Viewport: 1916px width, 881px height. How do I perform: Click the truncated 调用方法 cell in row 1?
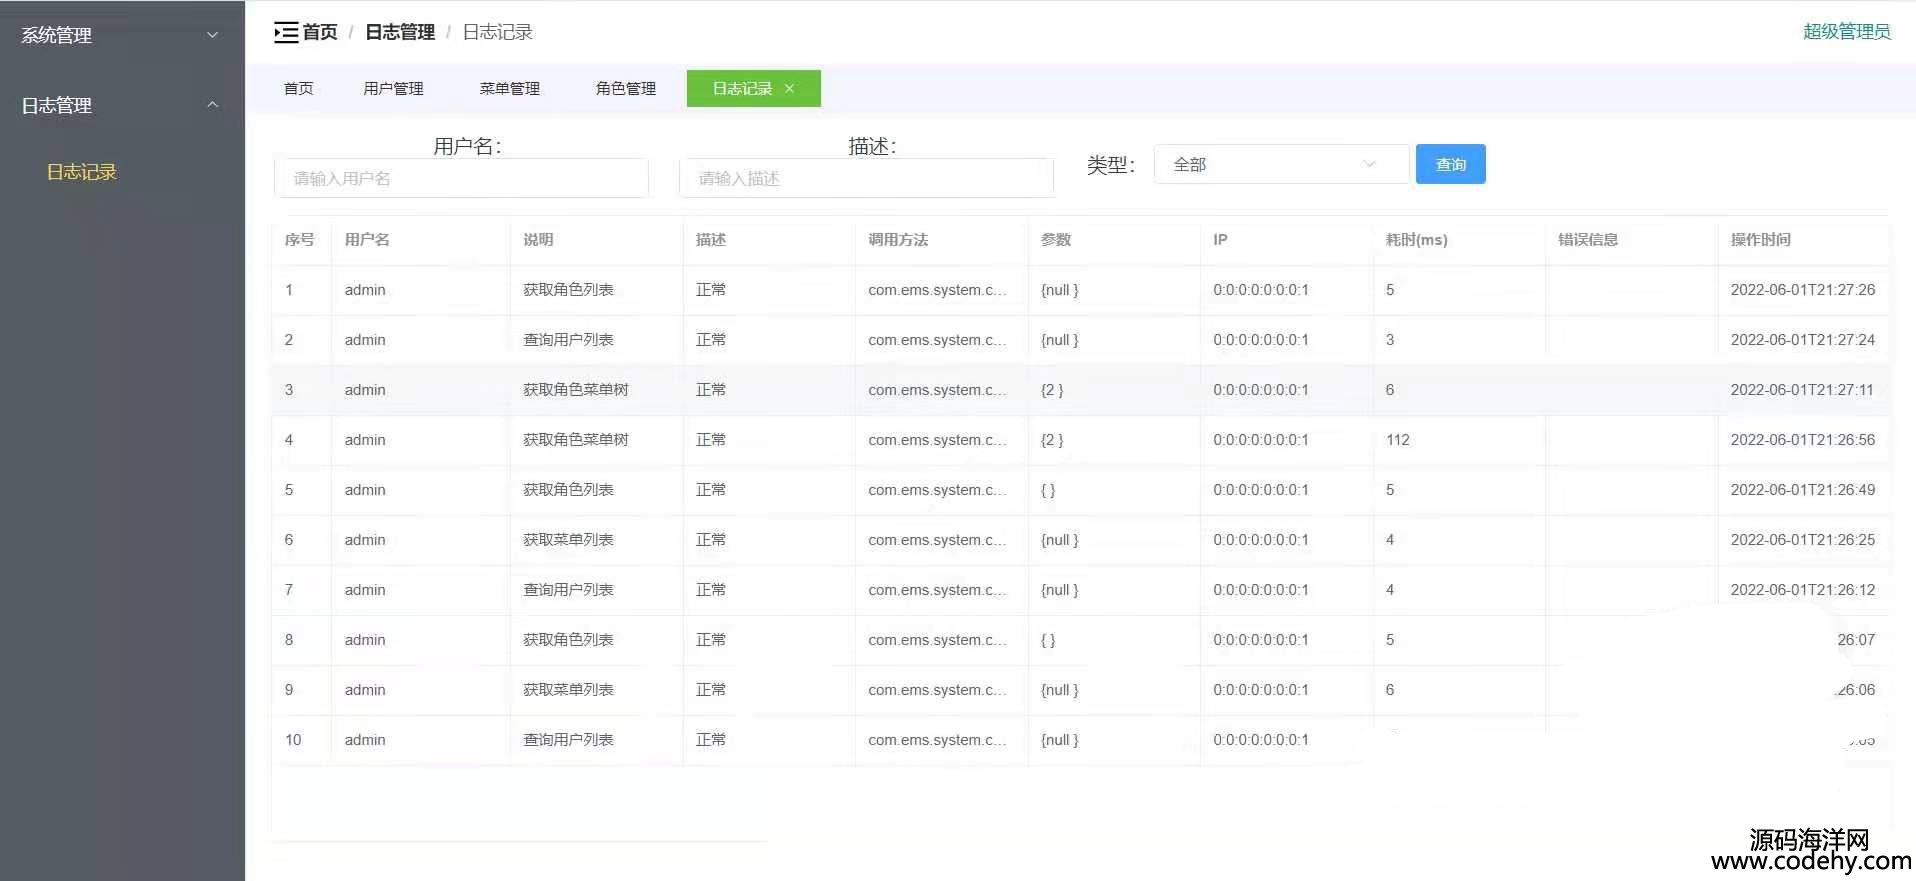937,290
